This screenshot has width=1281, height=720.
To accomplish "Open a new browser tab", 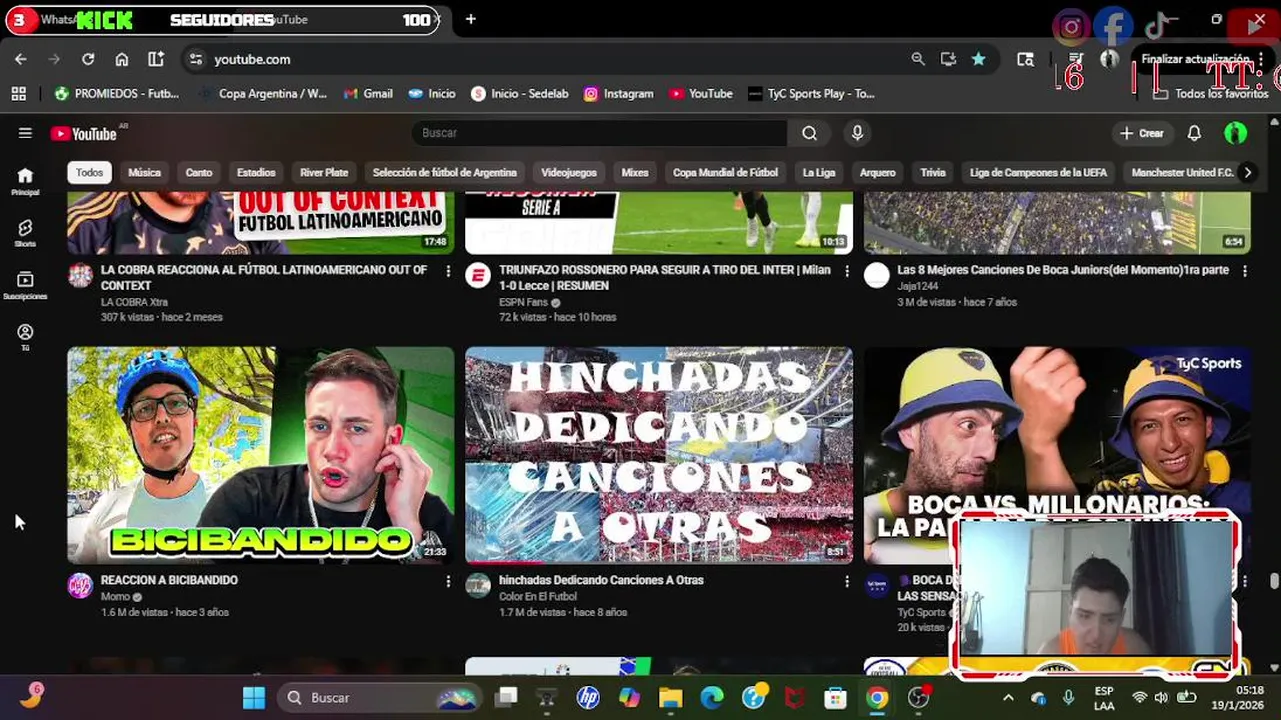I will pyautogui.click(x=471, y=19).
